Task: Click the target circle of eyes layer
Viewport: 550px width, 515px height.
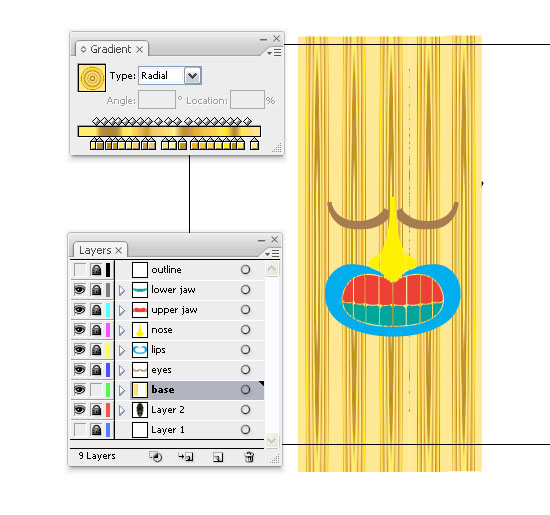Action: 246,369
